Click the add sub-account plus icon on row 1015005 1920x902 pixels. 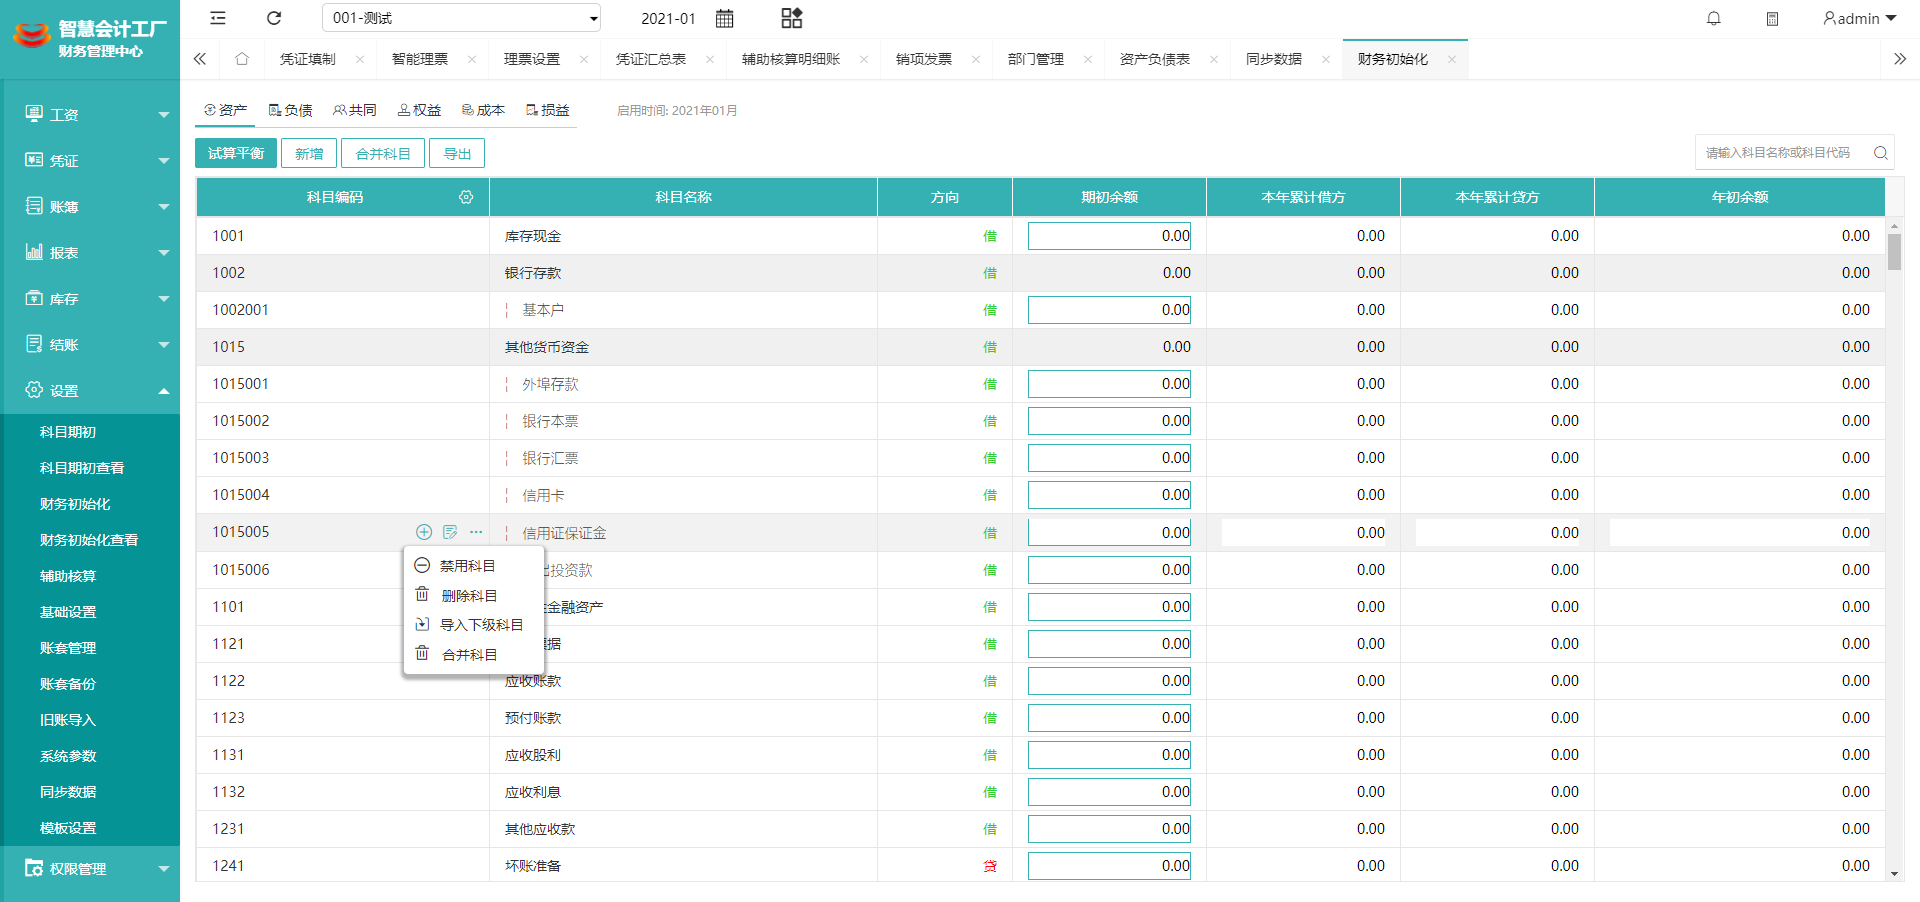tap(424, 532)
